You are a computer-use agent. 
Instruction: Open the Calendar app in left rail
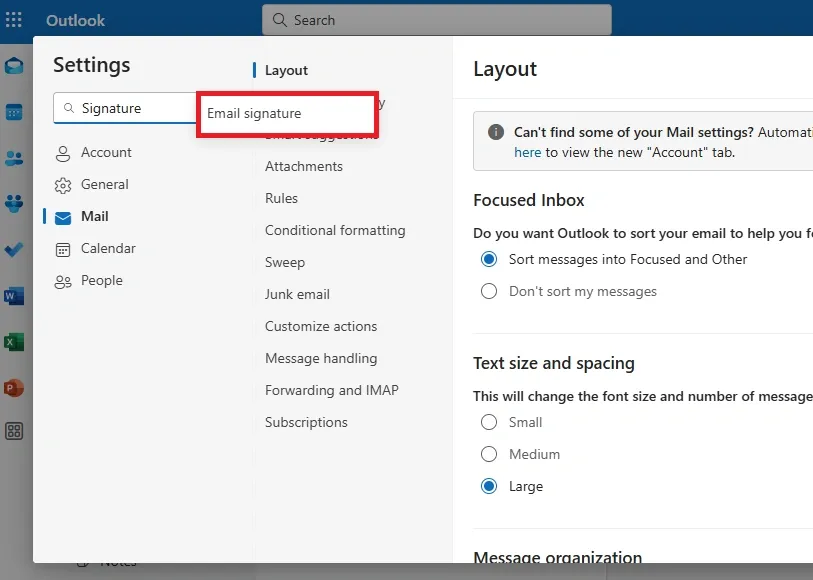14,112
